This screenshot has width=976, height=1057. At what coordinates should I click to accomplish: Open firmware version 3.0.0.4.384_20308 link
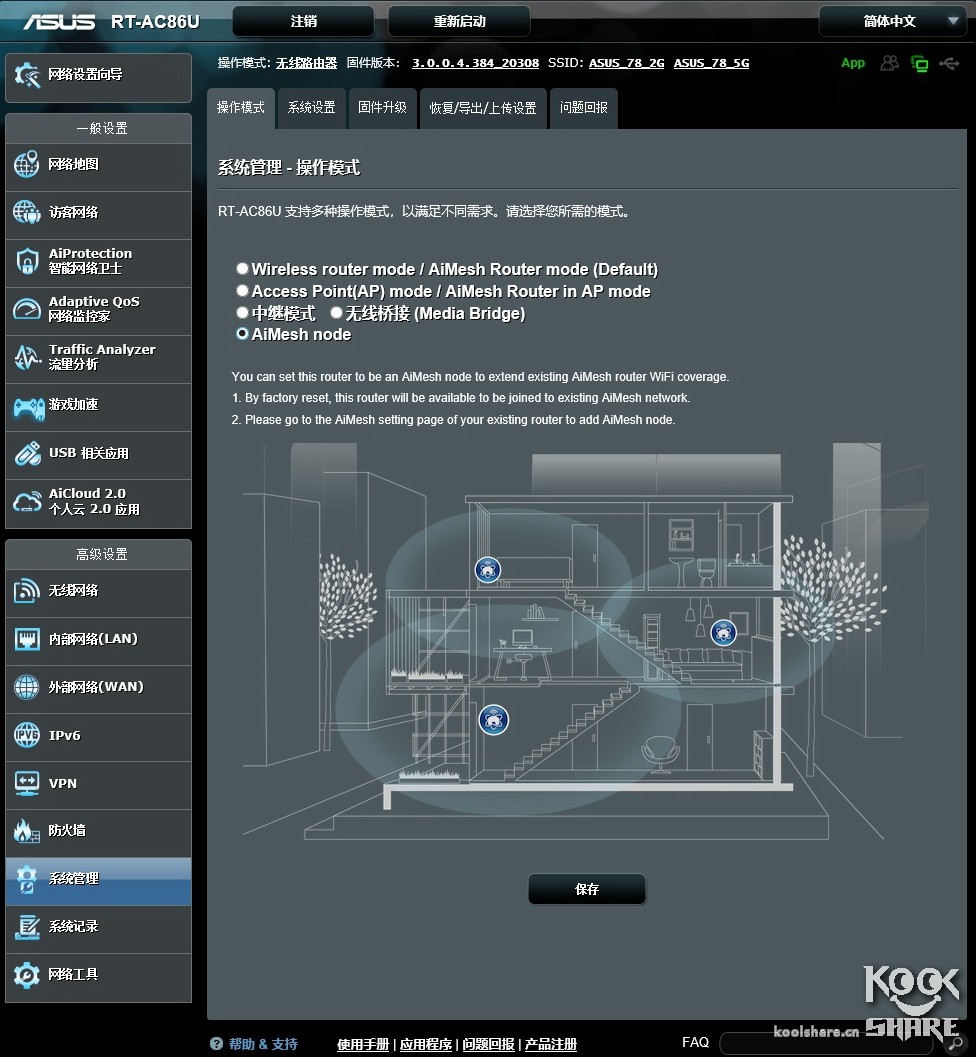pyautogui.click(x=475, y=63)
